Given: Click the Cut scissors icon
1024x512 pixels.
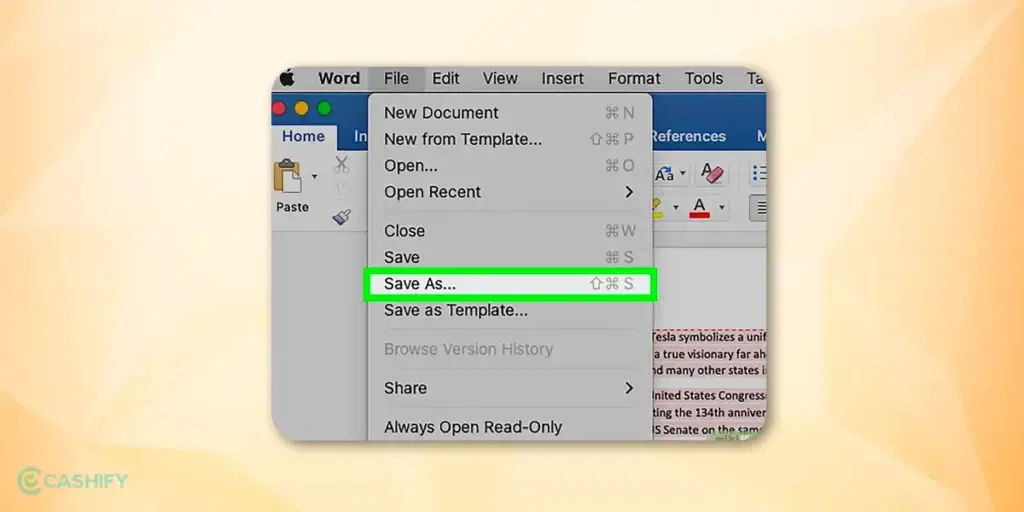Looking at the screenshot, I should coord(341,165).
